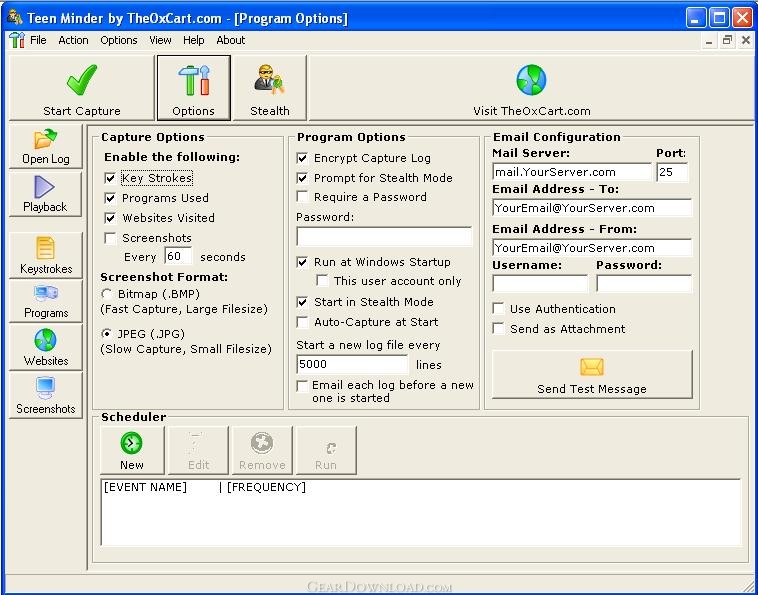Image resolution: width=758 pixels, height=595 pixels.
Task: Enable Use Authentication
Action: [498, 309]
